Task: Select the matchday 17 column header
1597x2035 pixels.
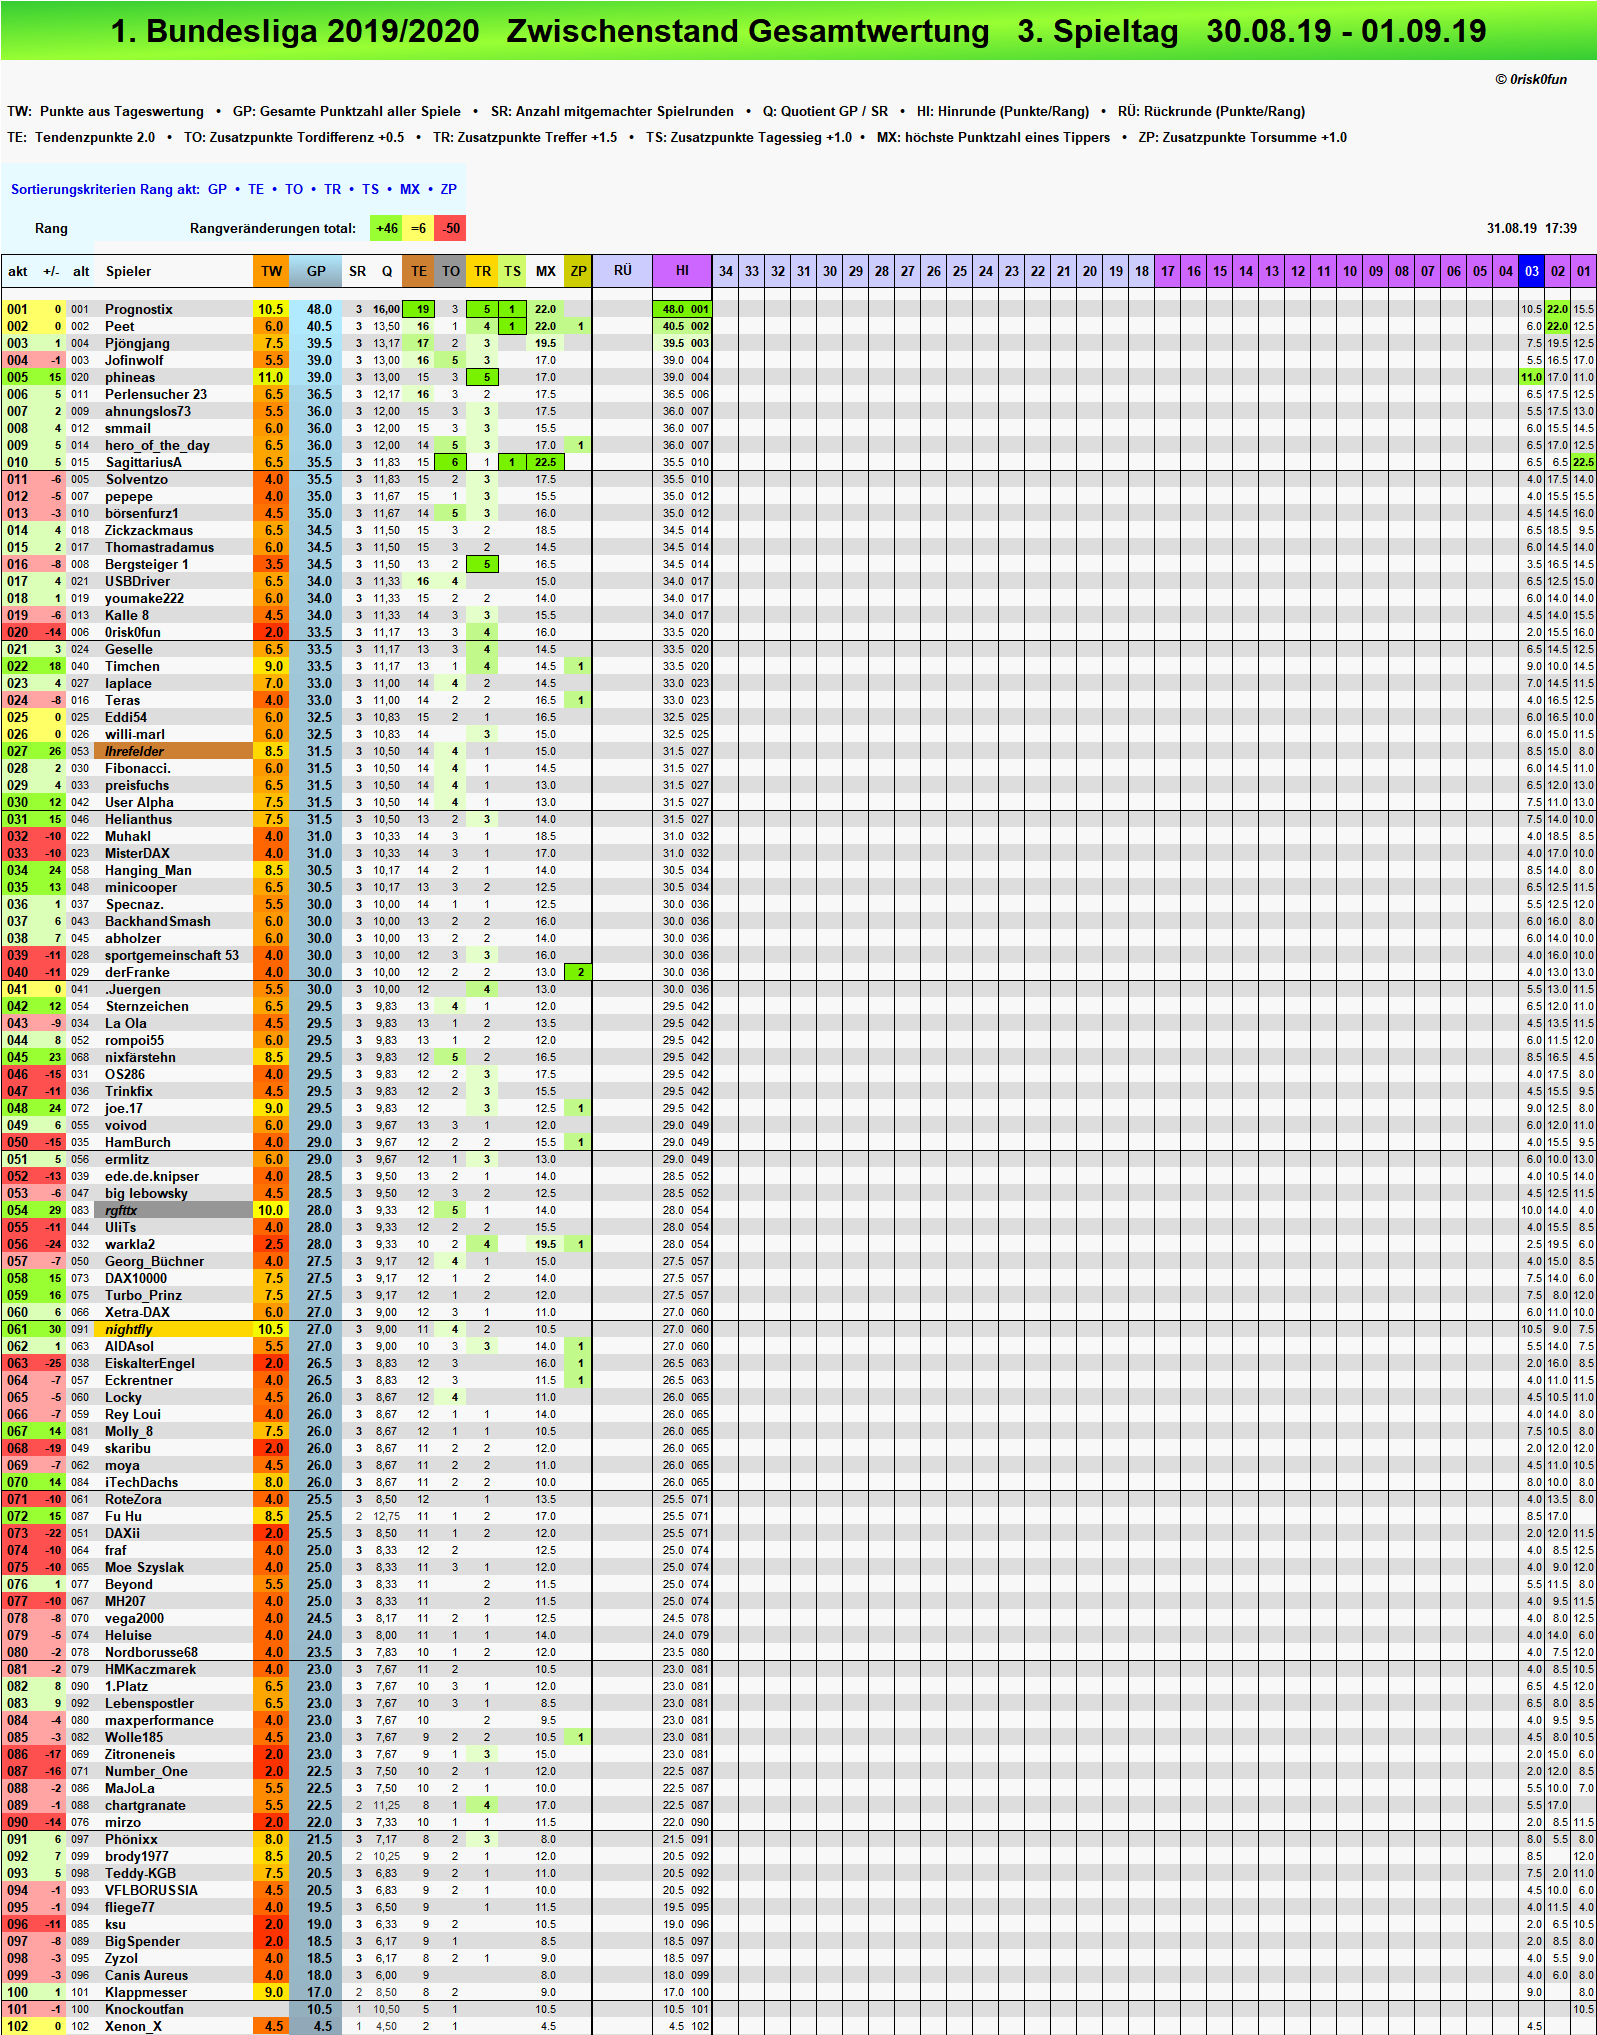Action: [1168, 271]
